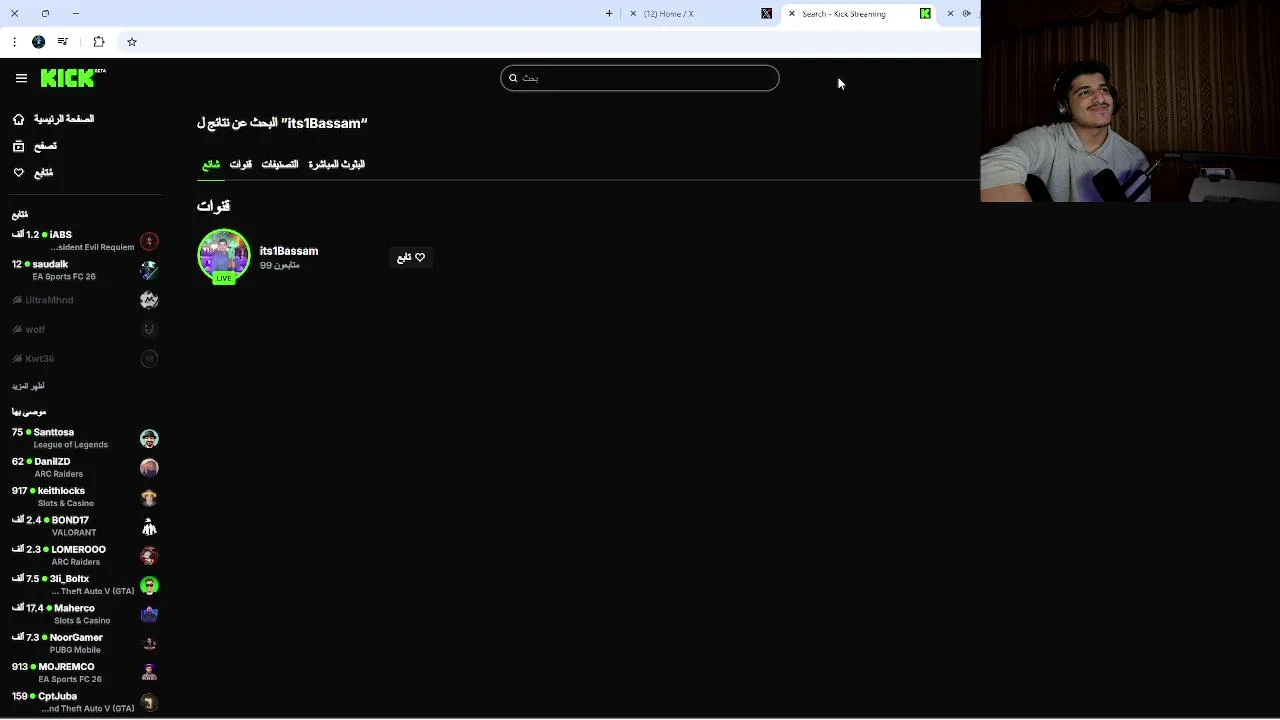Open saudalk channel name in sidebar
The height and width of the screenshot is (720, 1280).
click(x=50, y=264)
